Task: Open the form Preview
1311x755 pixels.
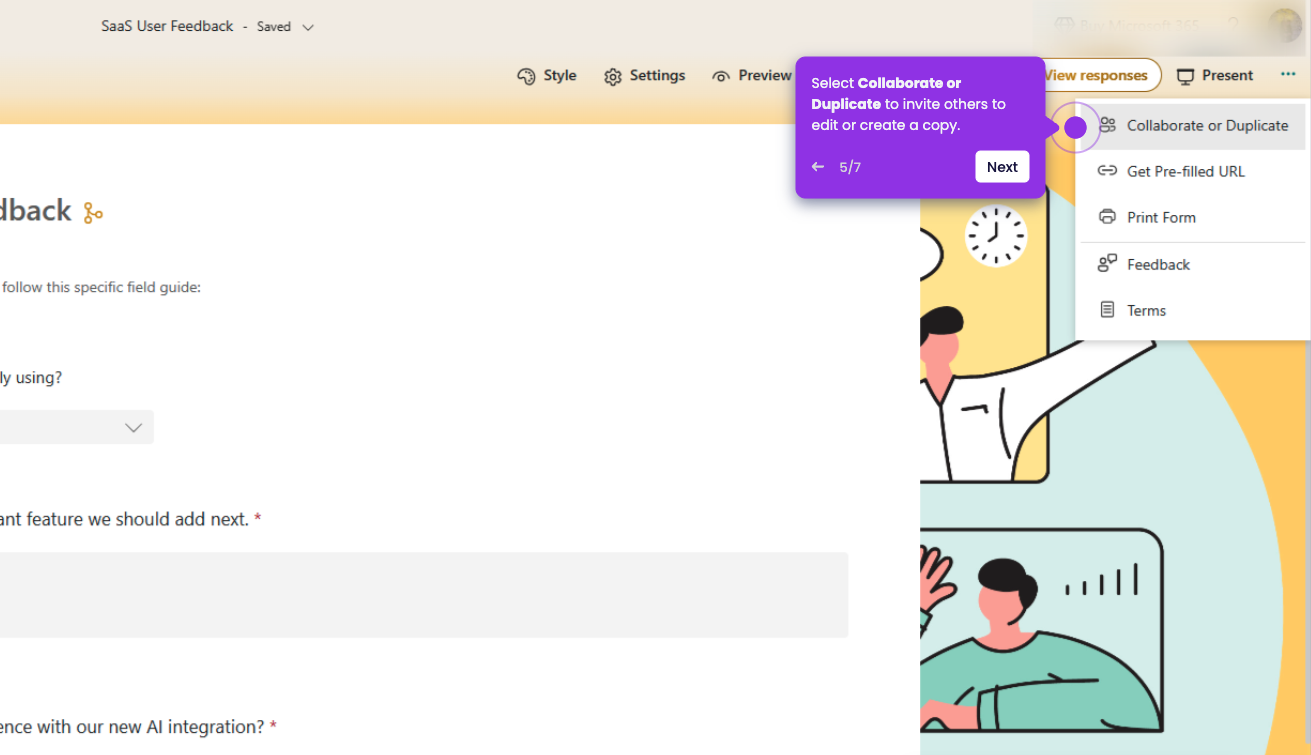Action: 751,76
